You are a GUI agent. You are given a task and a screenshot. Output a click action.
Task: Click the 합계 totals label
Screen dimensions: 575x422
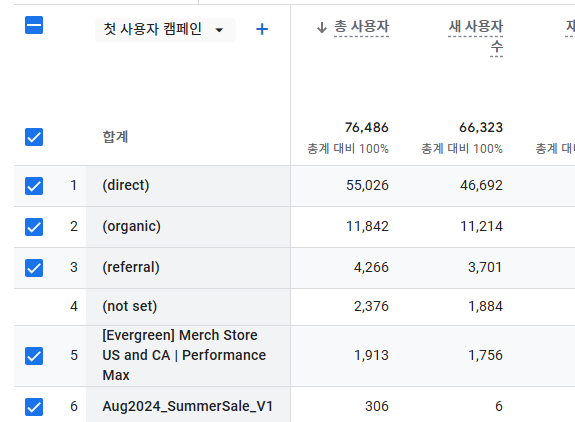pyautogui.click(x=115, y=137)
